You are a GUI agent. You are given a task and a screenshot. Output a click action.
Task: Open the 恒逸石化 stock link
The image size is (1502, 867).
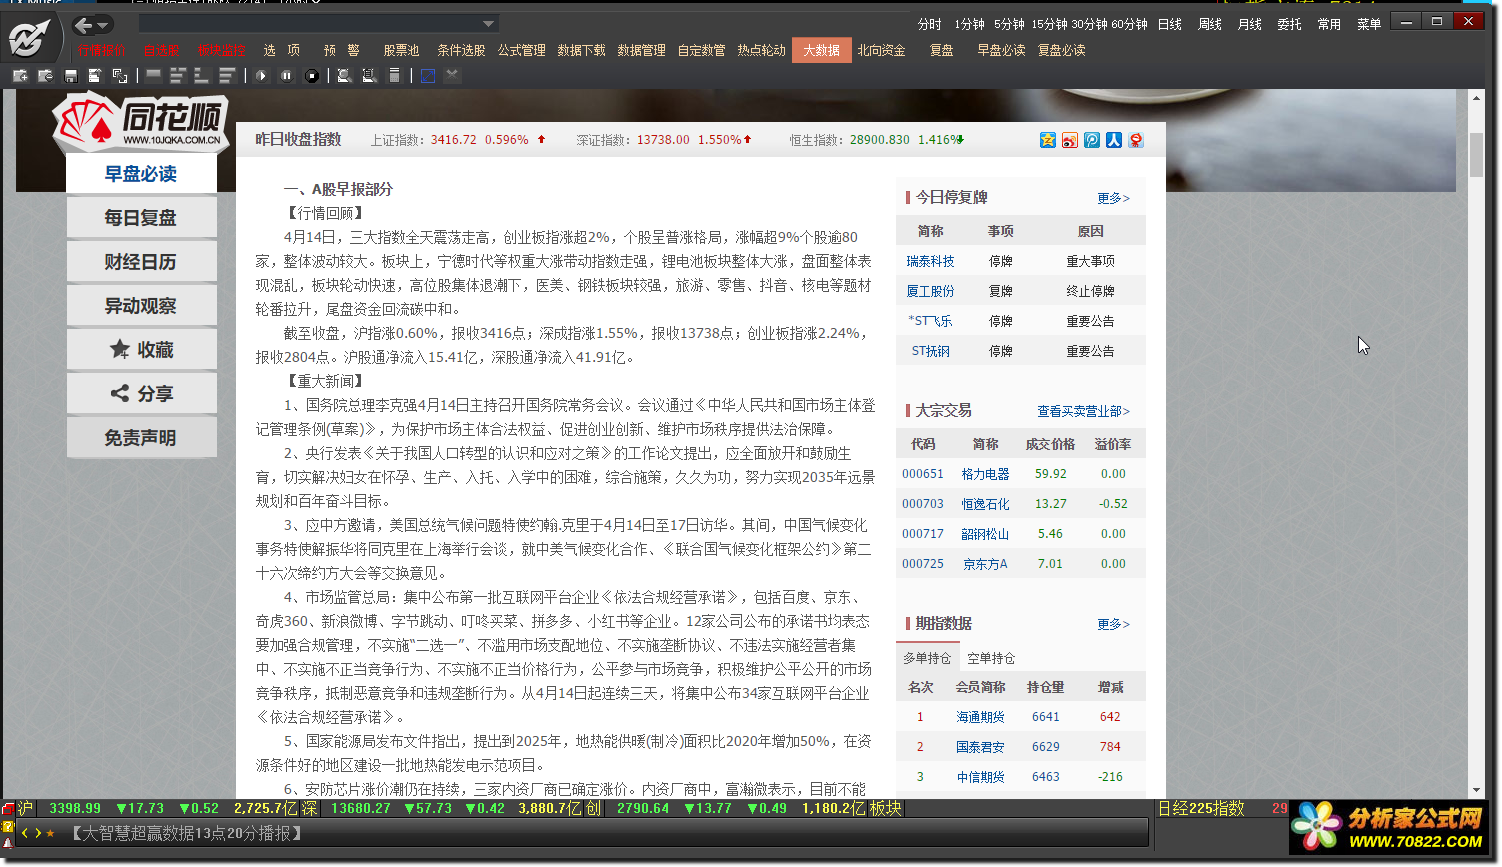click(985, 504)
